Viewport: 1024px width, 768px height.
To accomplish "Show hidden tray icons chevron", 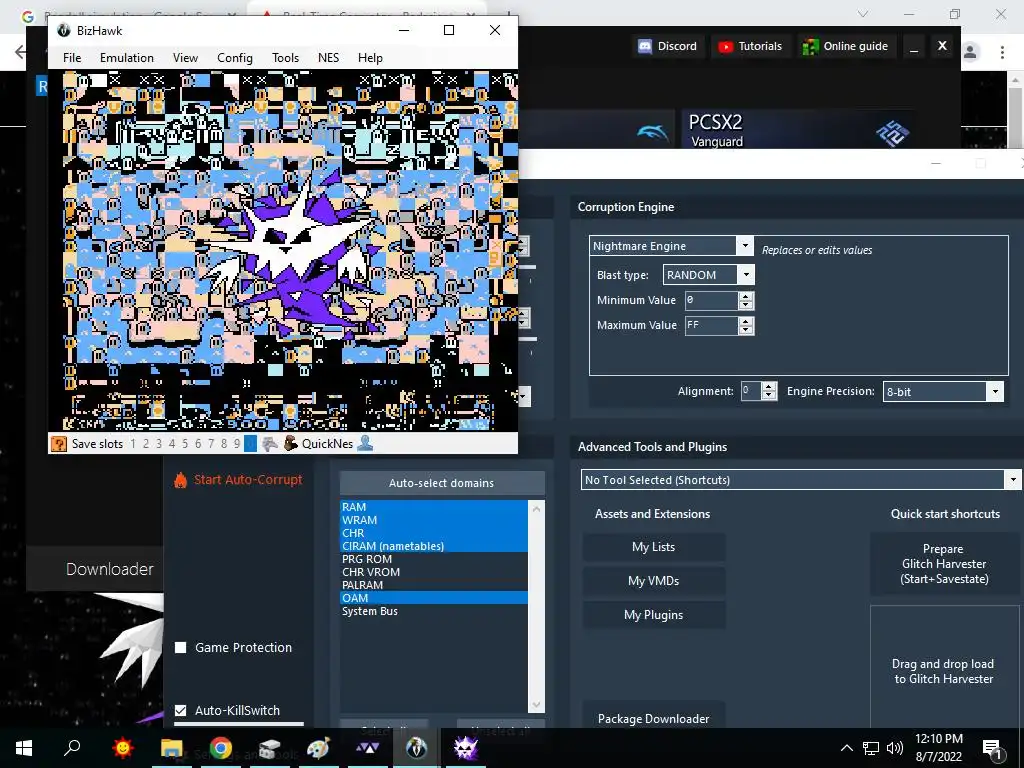I will point(846,748).
